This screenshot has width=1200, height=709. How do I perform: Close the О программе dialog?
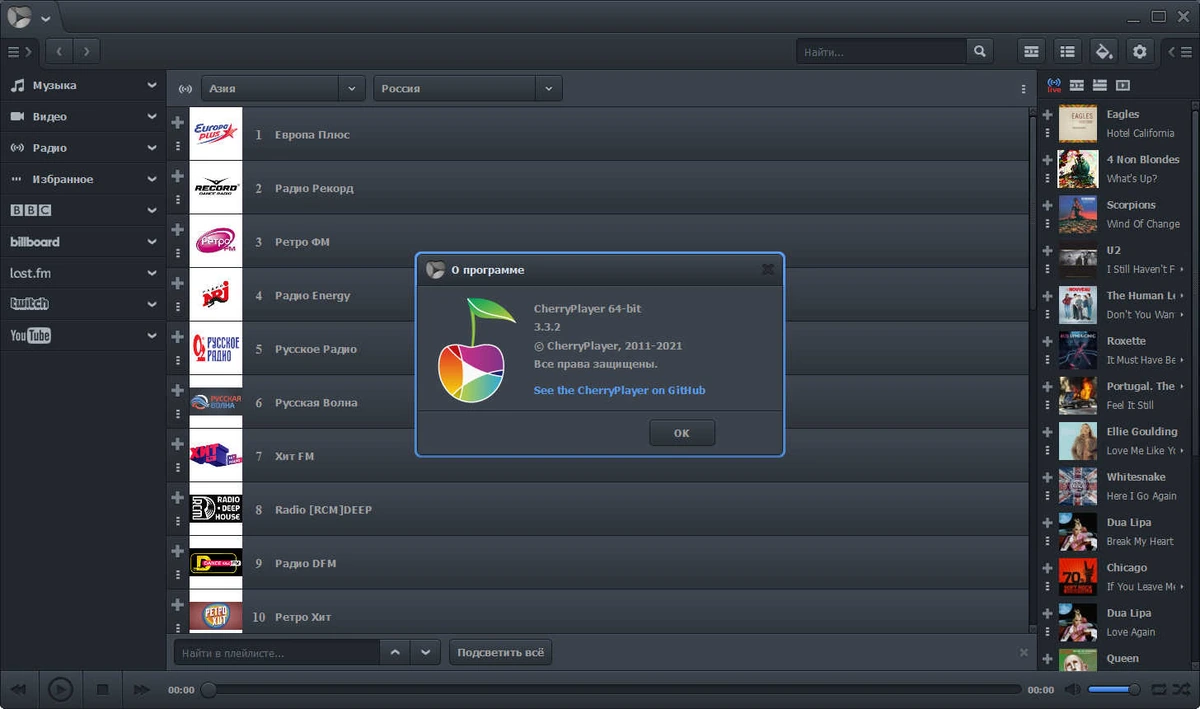[767, 269]
